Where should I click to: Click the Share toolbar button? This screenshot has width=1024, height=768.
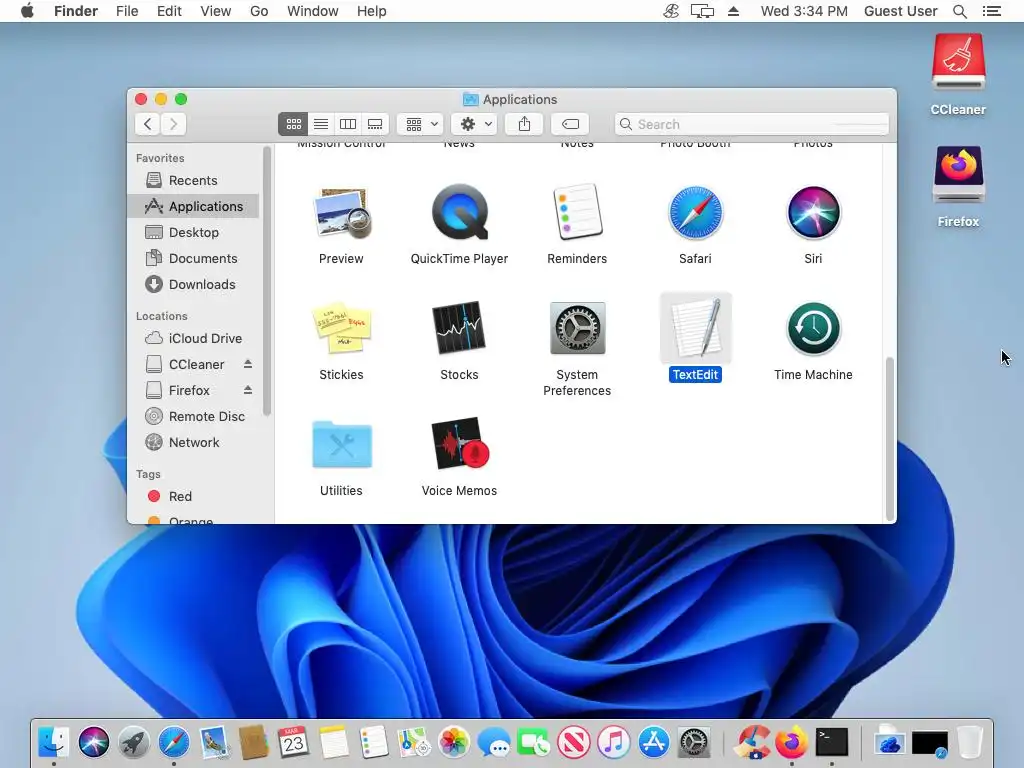pyautogui.click(x=524, y=124)
